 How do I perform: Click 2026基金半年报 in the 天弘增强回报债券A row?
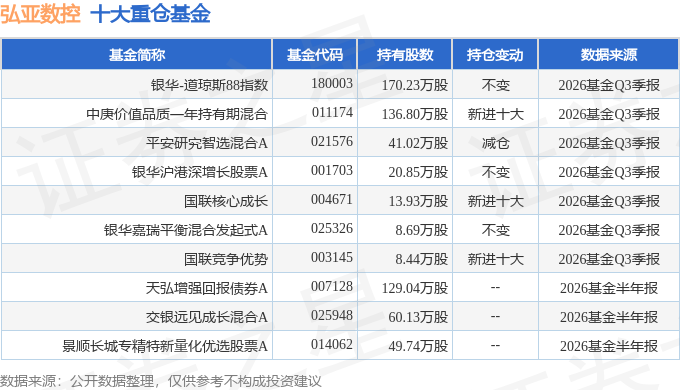tap(609, 288)
